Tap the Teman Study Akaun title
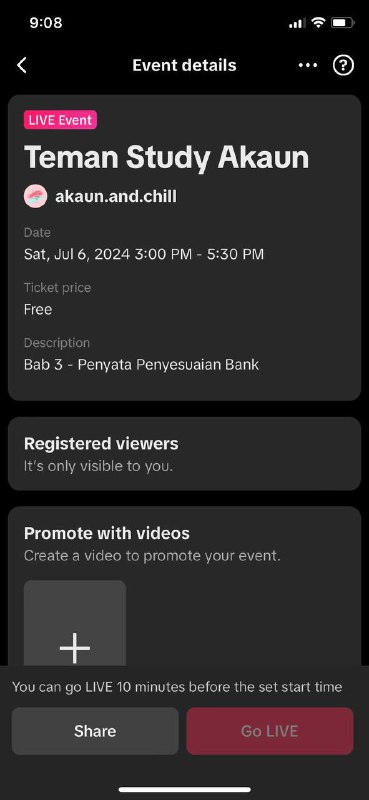The image size is (369, 800). point(166,157)
